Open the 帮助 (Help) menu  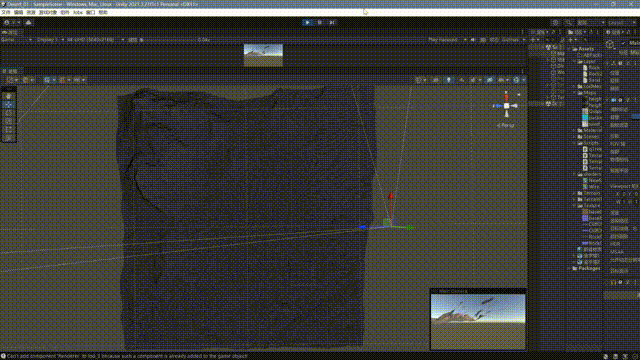103,13
